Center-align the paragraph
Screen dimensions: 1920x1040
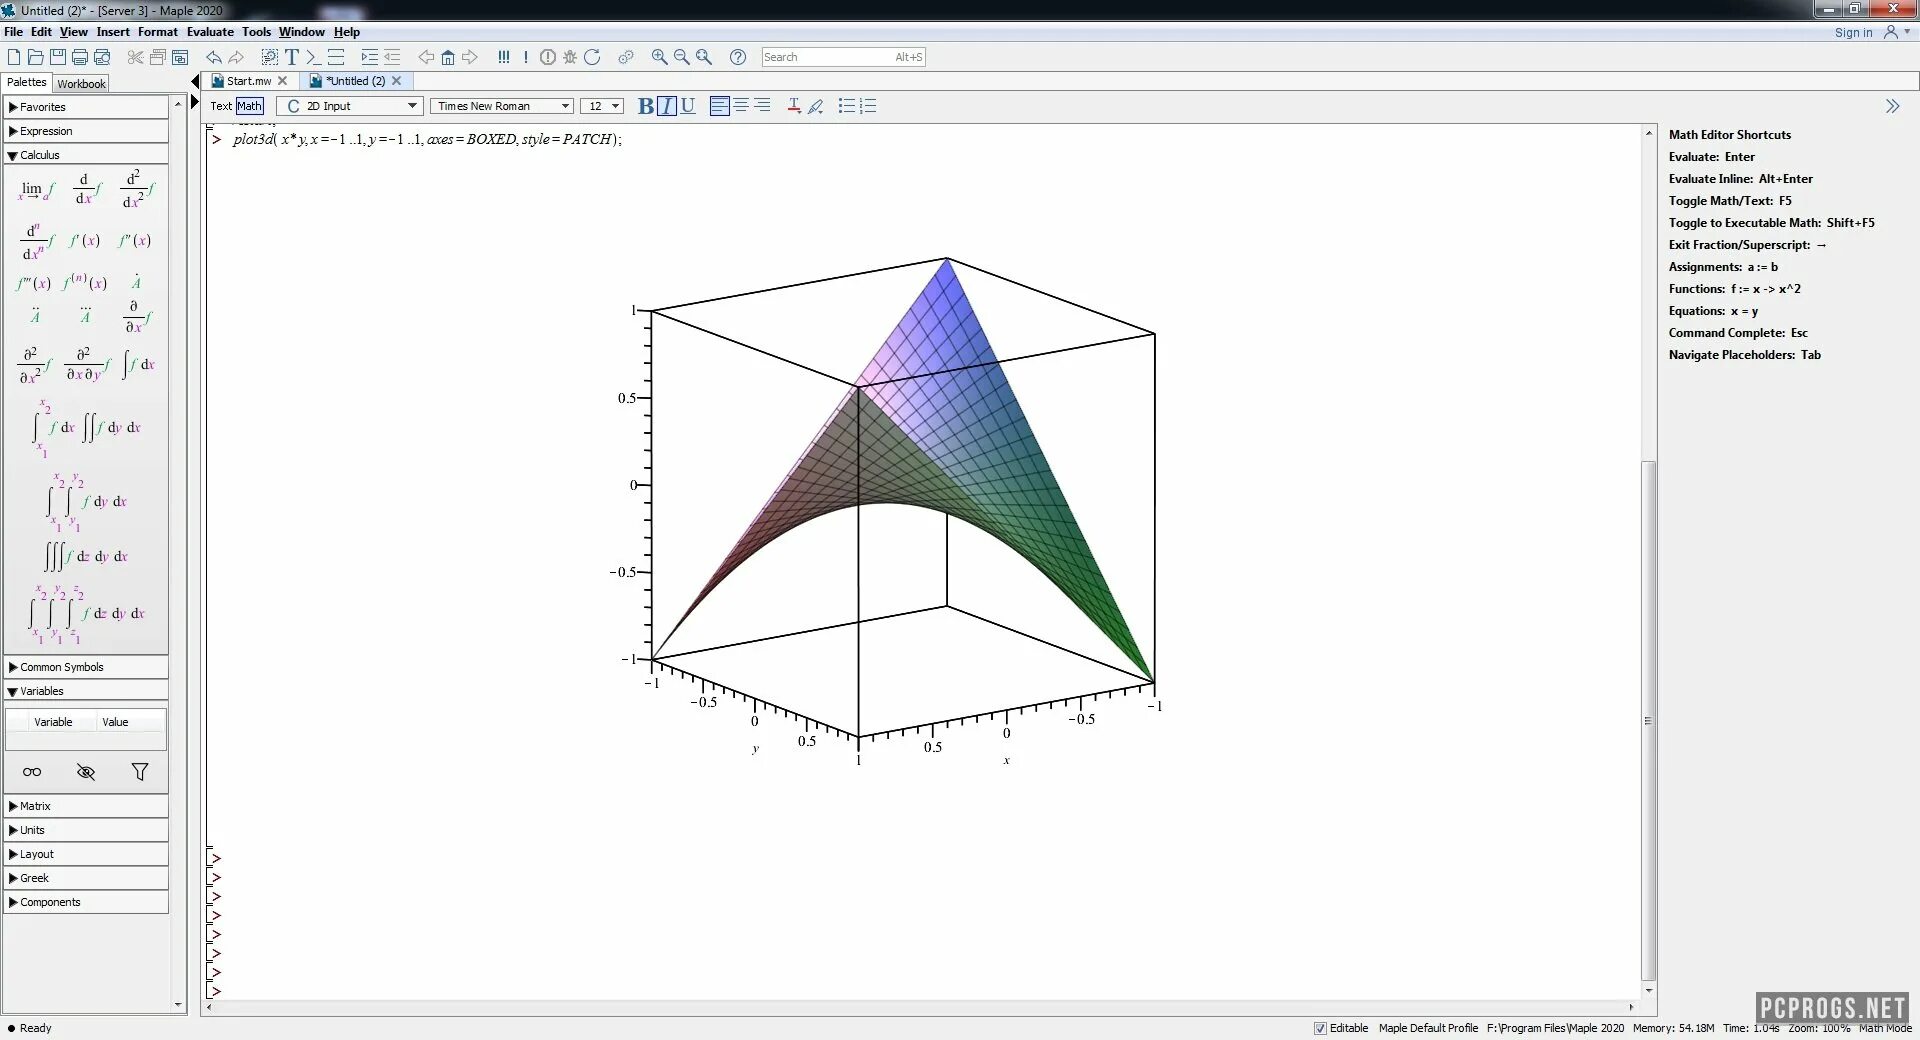pos(741,106)
